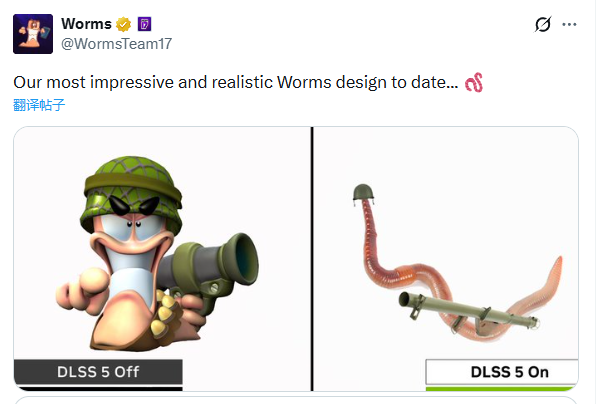Click the black bar under DLSS 5 Off
The image size is (599, 404).
100,389
